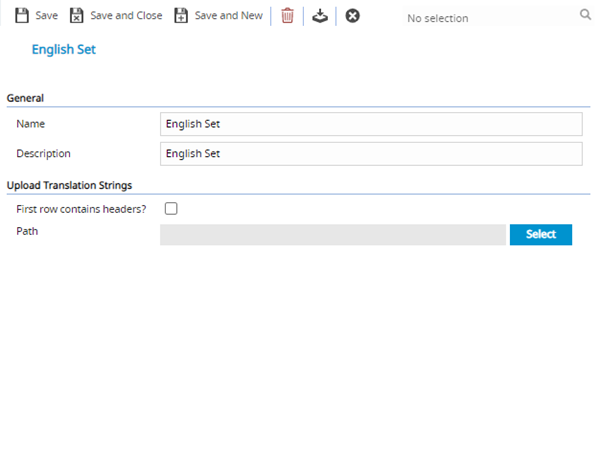This screenshot has height=461, width=600.
Task: Click the English Set page title
Action: tap(64, 49)
